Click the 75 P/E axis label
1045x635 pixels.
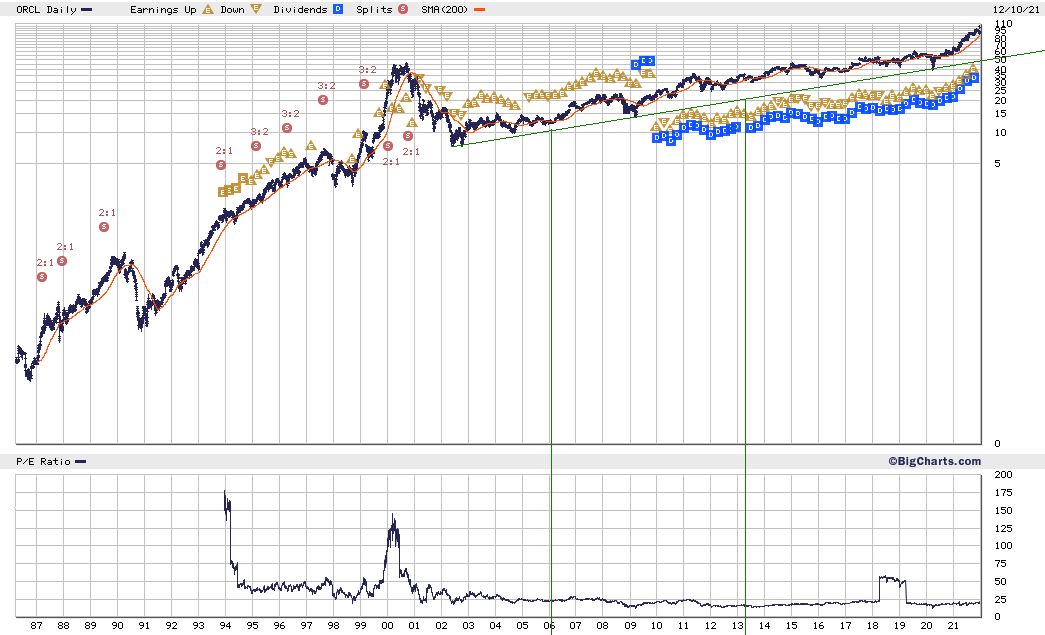(1000, 564)
